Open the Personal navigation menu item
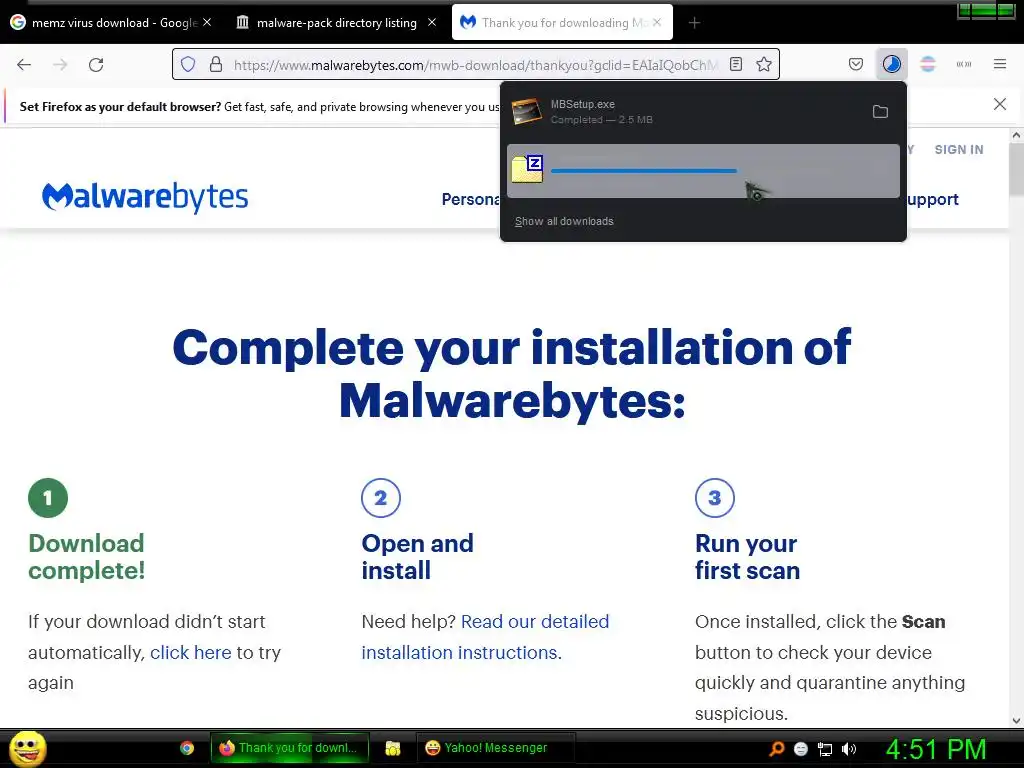1024x768 pixels. coord(471,200)
